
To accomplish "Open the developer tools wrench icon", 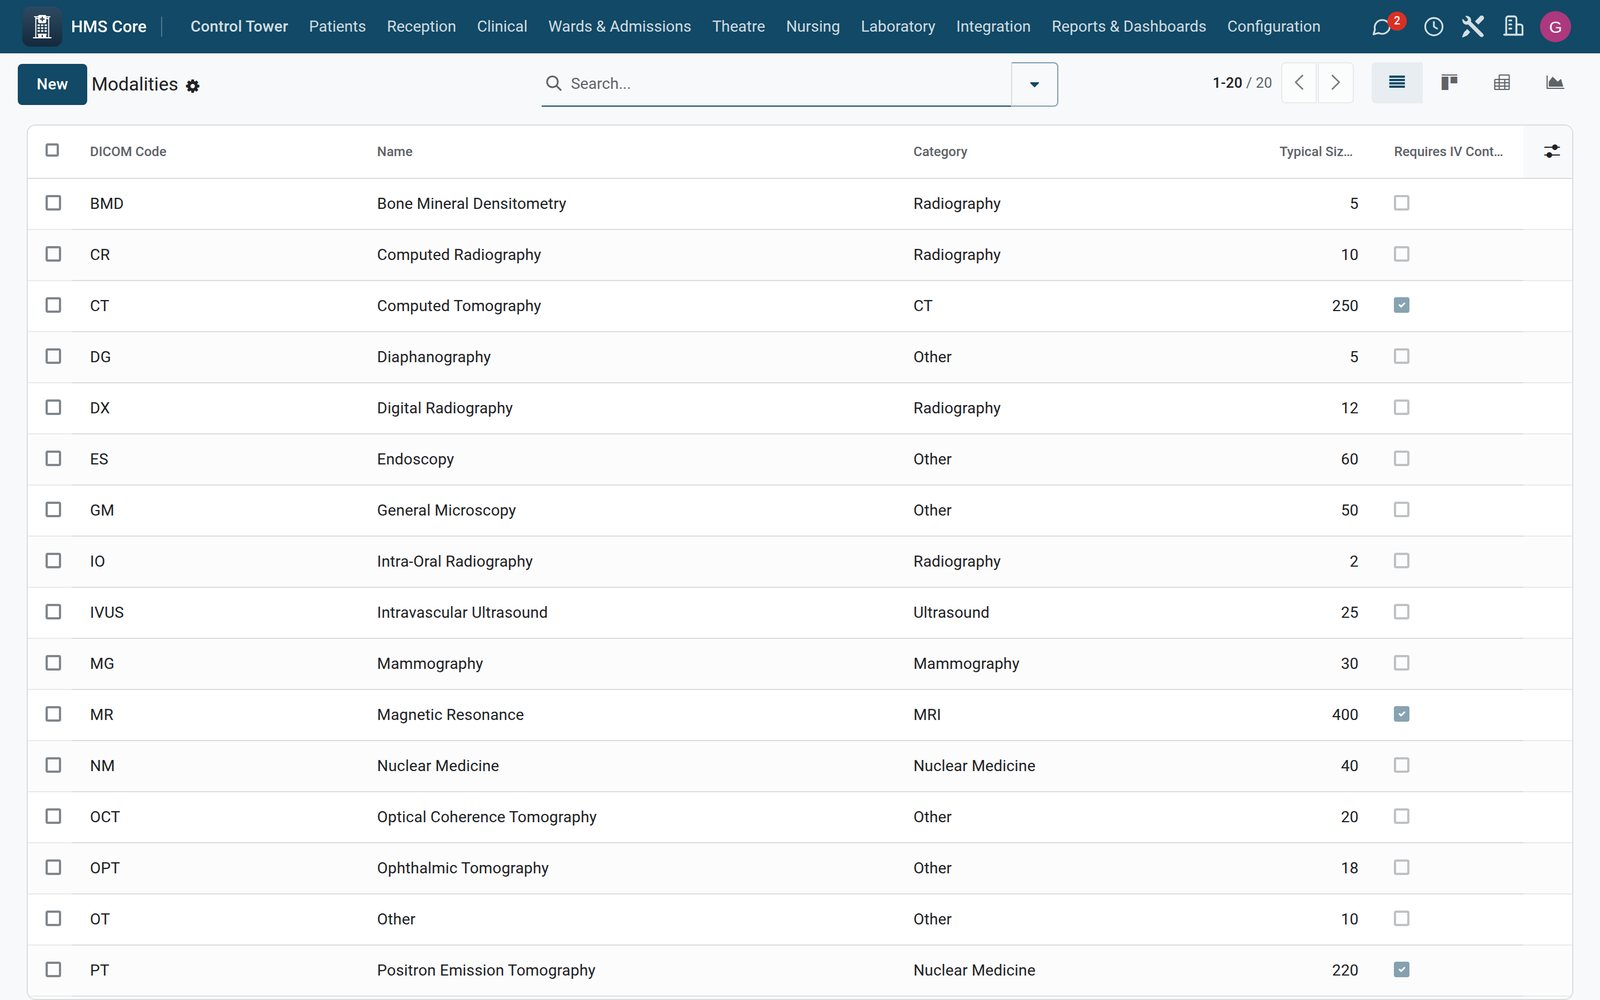I will pos(1472,27).
